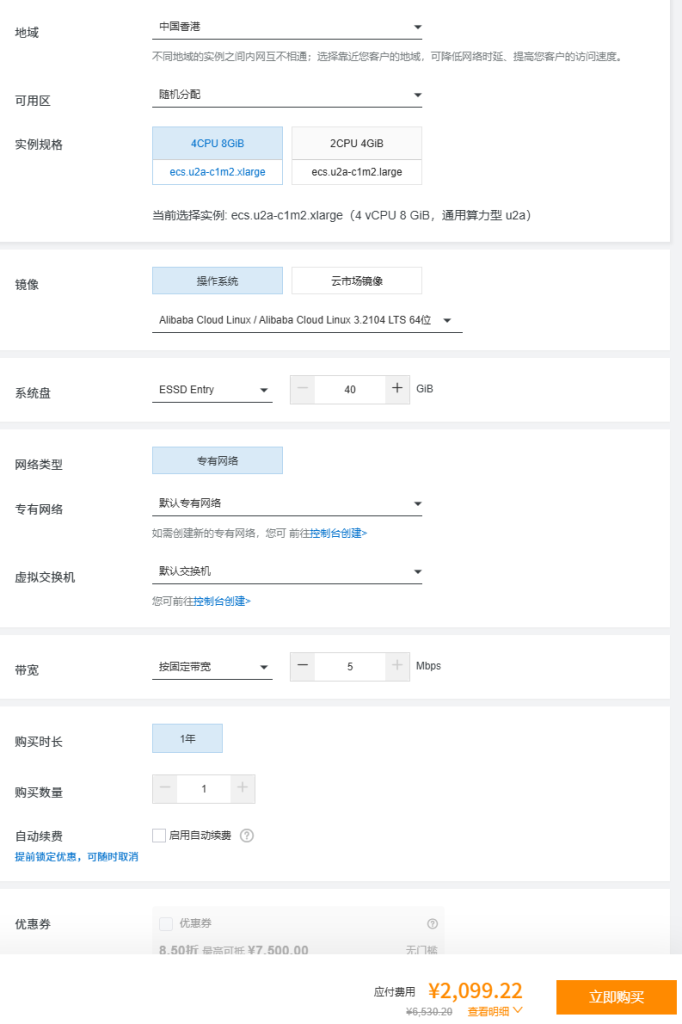Open the coupon help question icon

pos(432,923)
